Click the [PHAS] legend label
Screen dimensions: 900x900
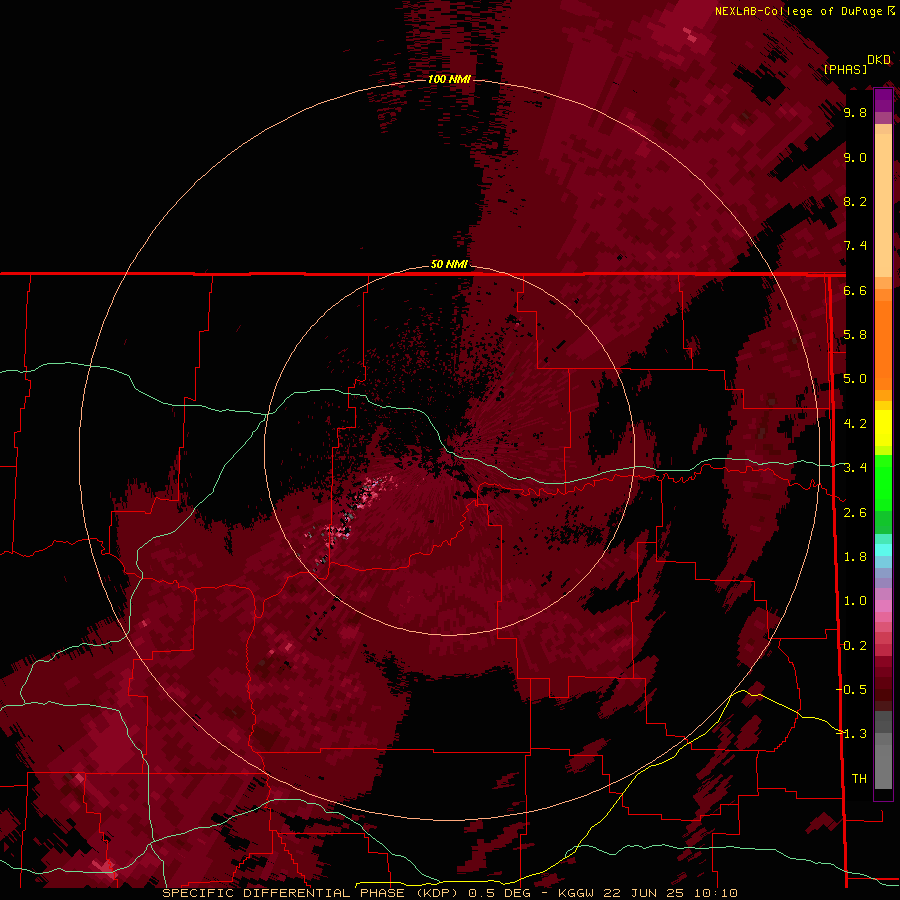tap(845, 69)
